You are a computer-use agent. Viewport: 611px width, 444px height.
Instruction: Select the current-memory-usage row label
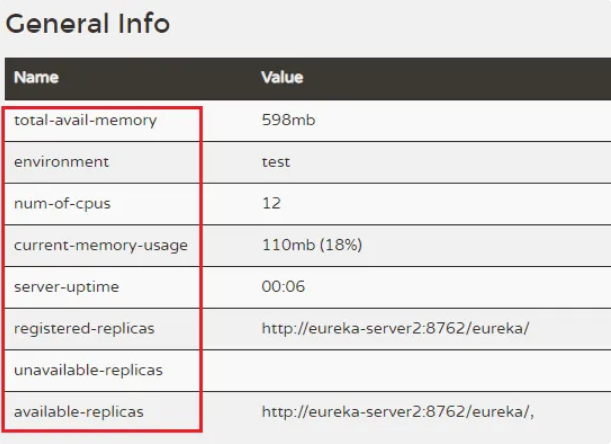coord(101,245)
